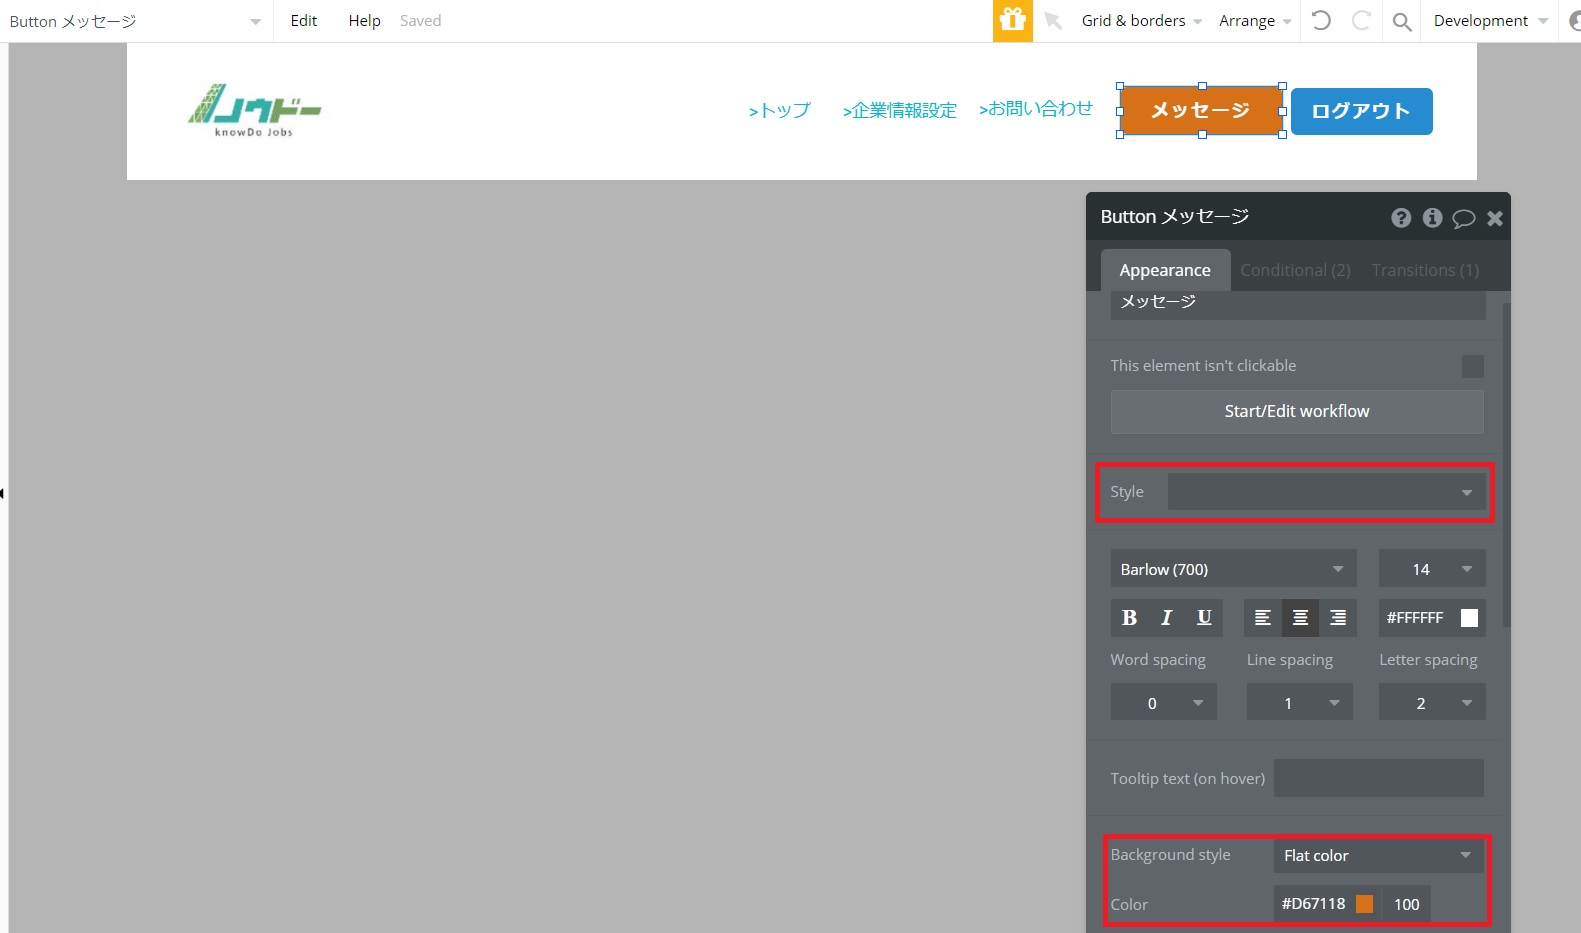This screenshot has width=1581, height=933.
Task: Open the Letter spacing dropdown
Action: click(x=1432, y=702)
